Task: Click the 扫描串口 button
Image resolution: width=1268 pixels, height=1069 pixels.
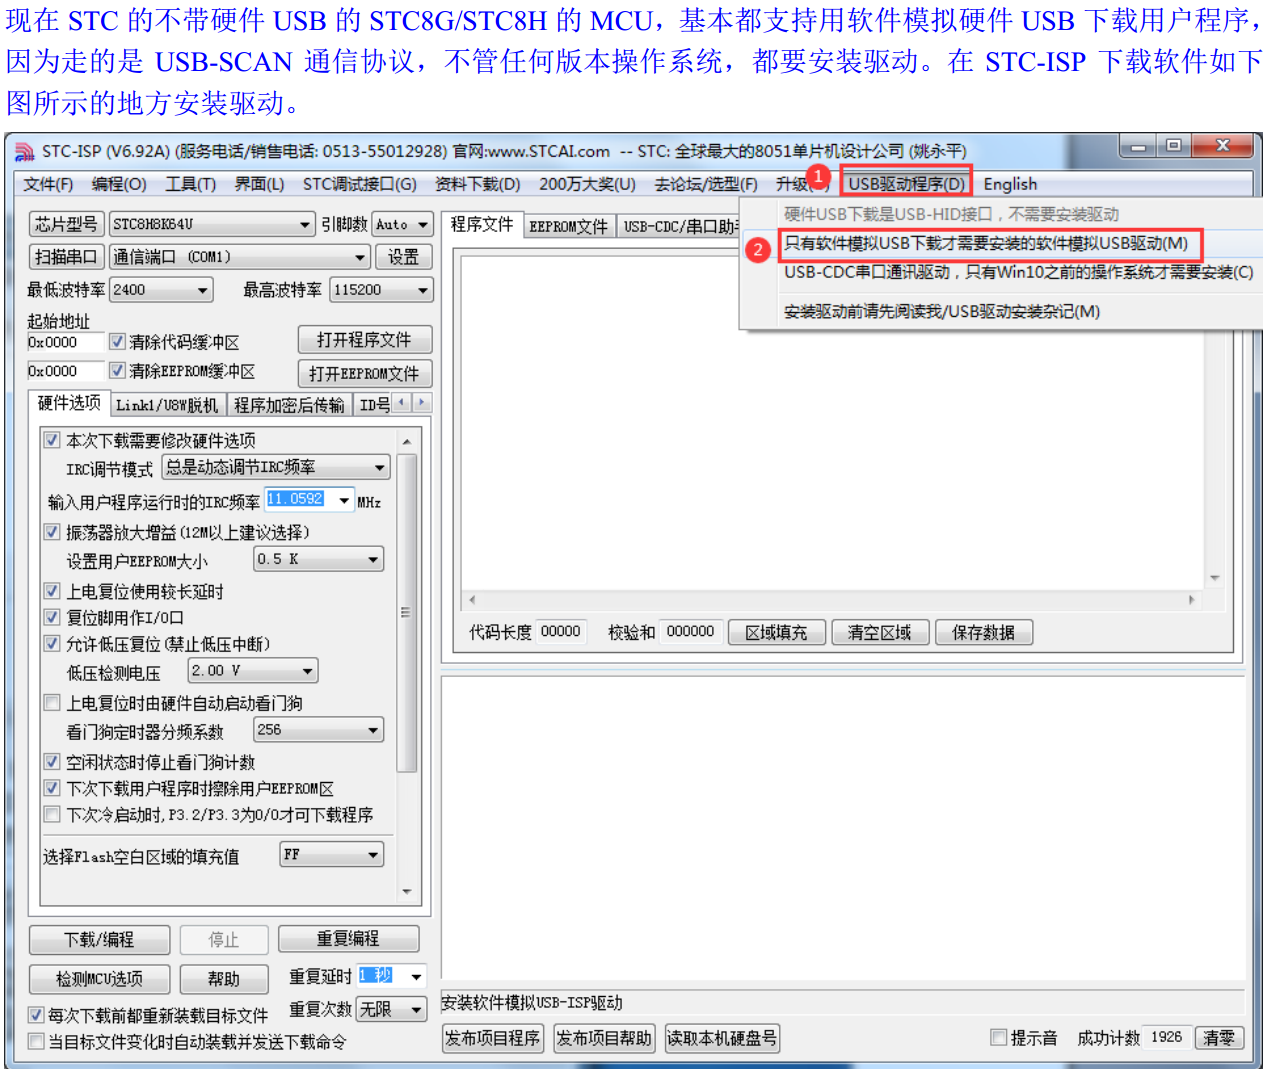Action: pyautogui.click(x=66, y=257)
